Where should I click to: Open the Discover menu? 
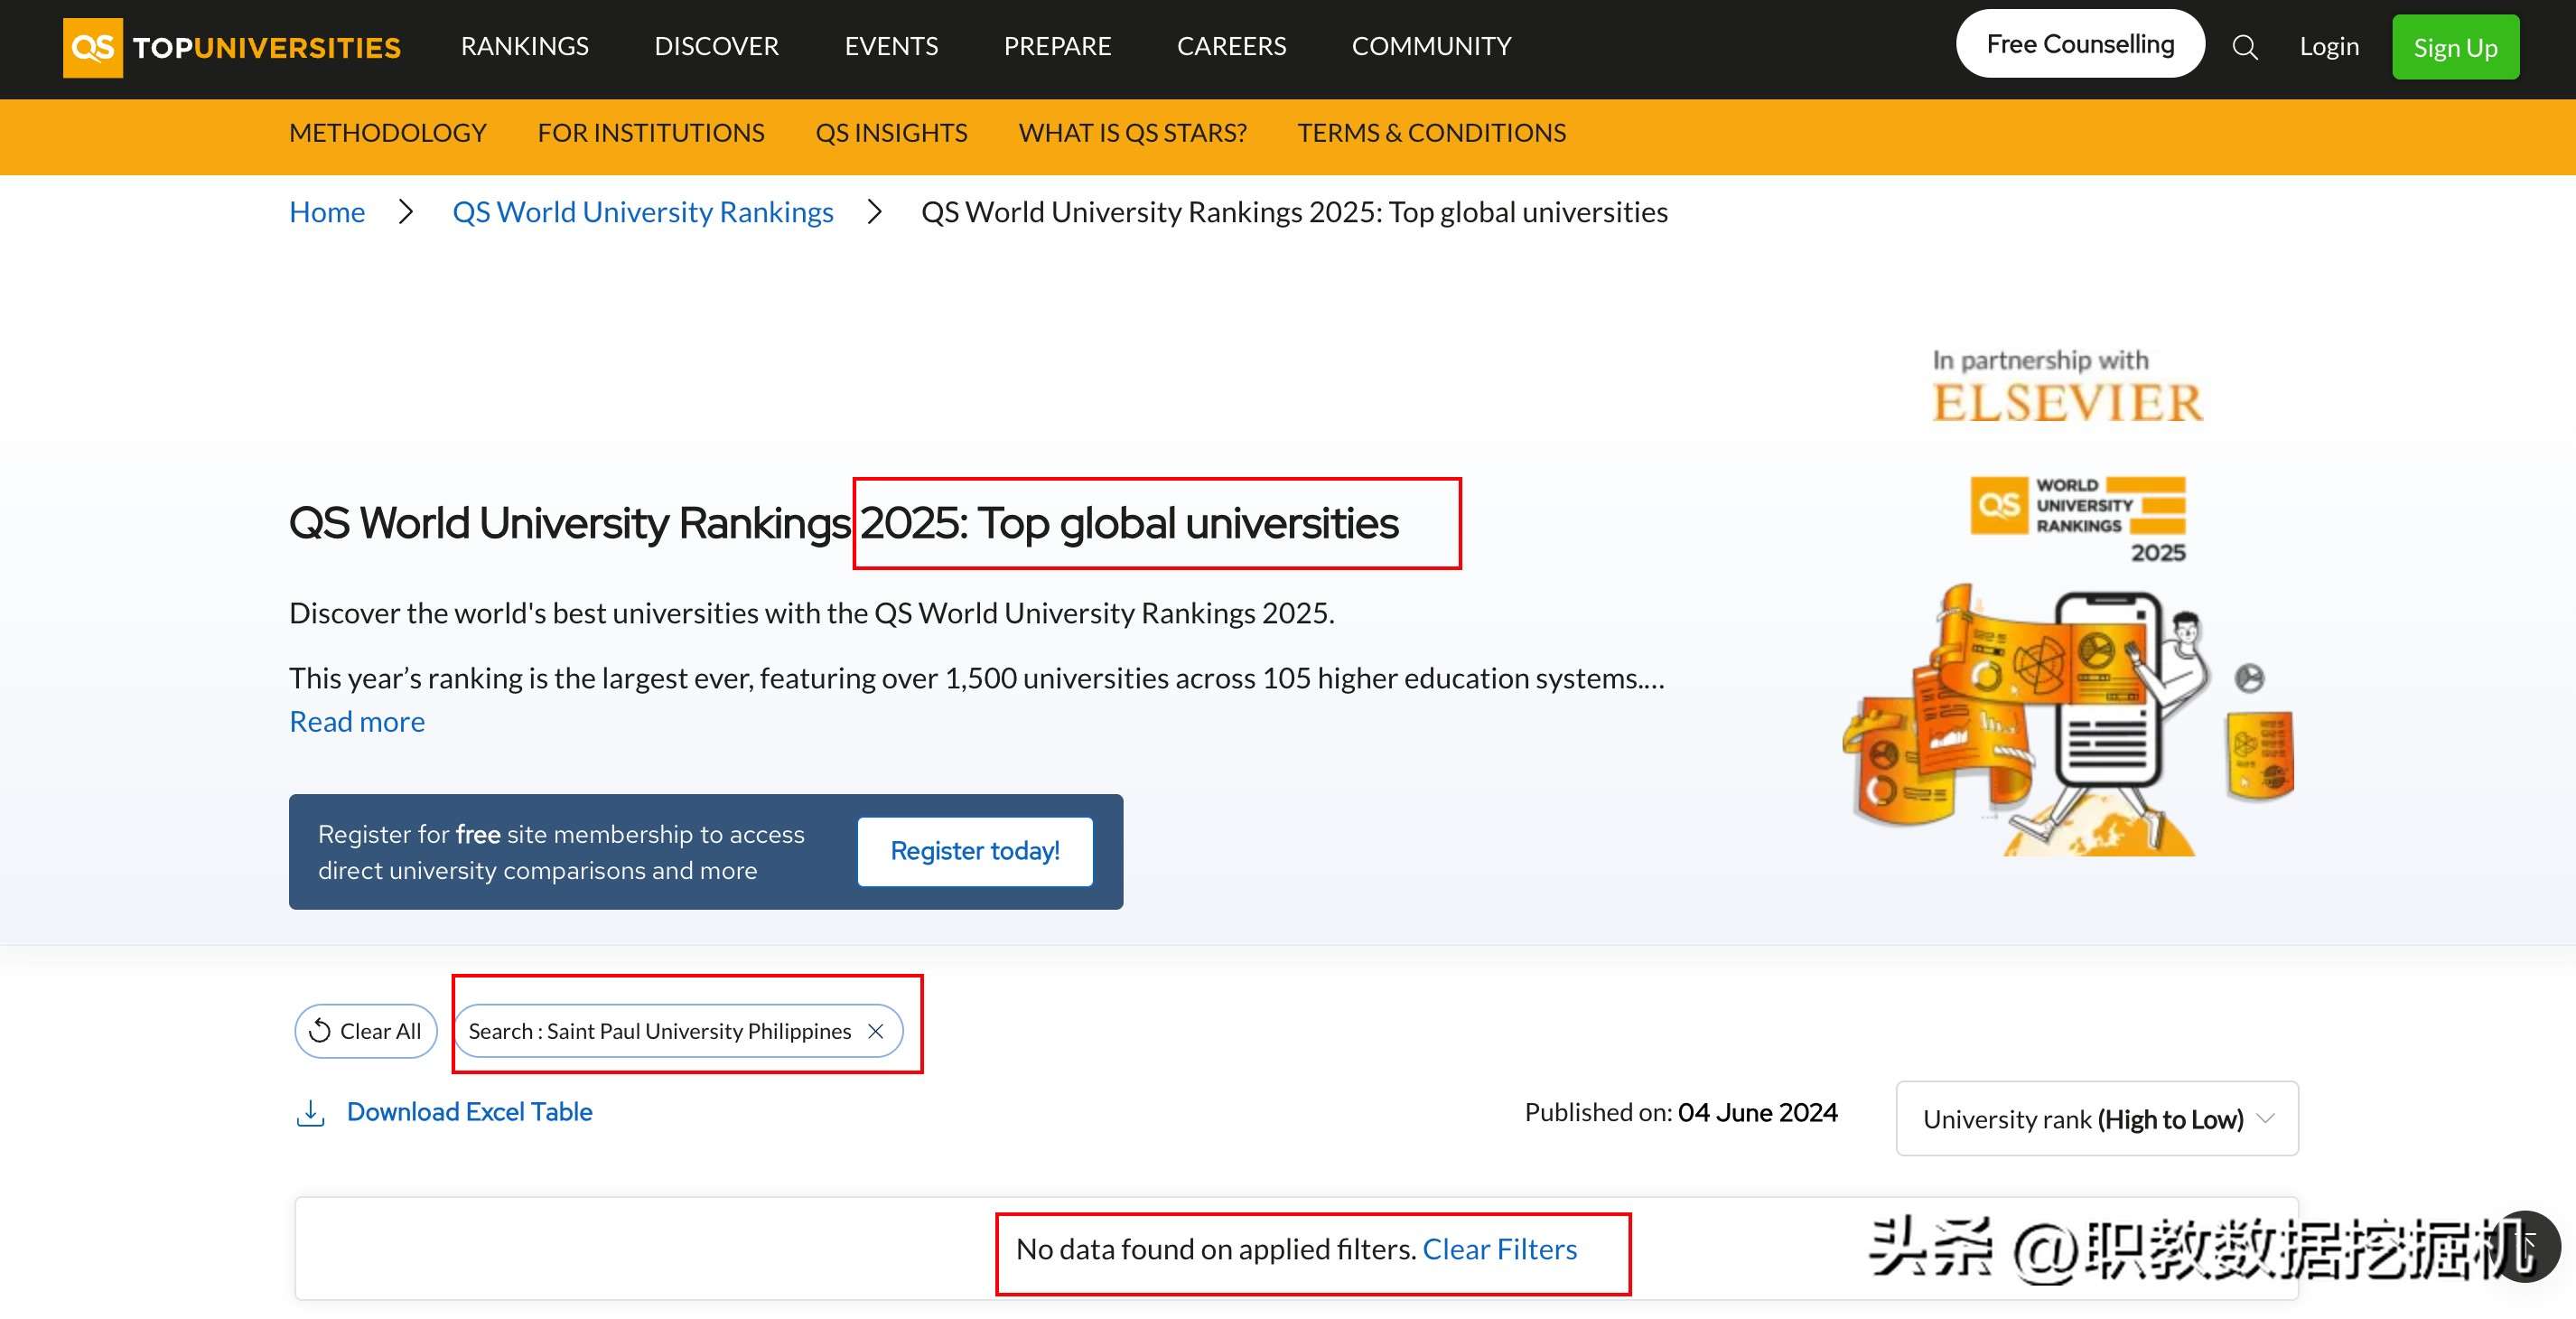[716, 46]
